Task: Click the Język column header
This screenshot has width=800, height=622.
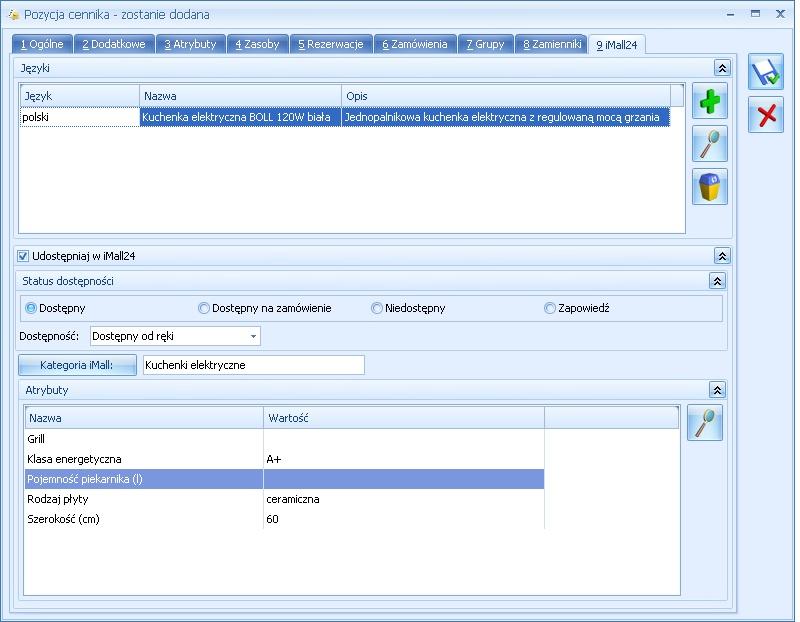Action: pos(80,96)
